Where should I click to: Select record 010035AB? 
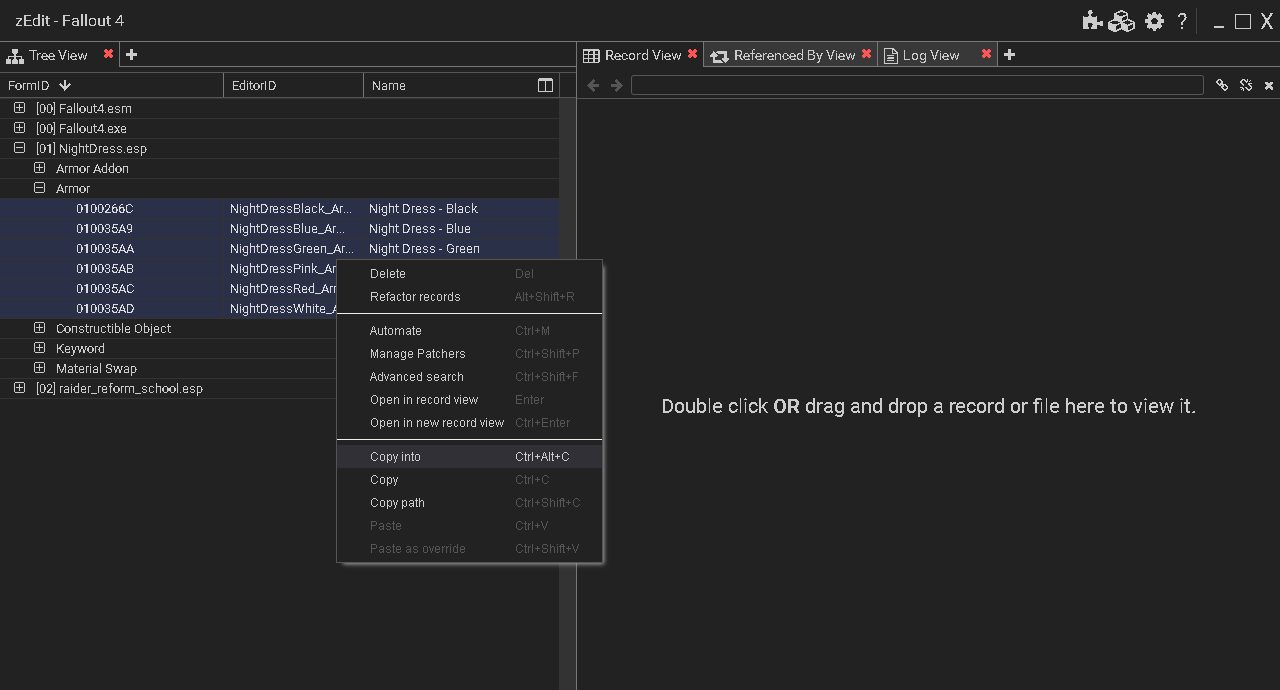pos(168,268)
